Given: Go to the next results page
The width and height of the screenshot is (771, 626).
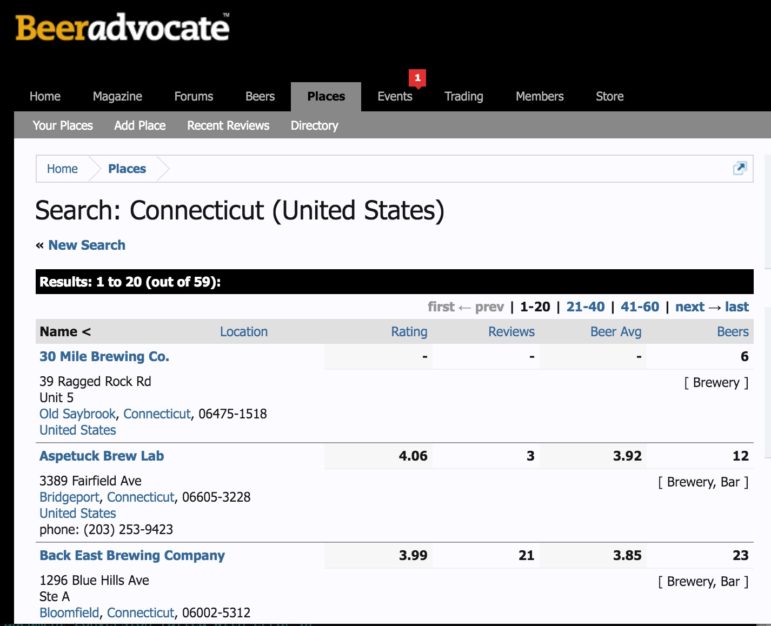Looking at the screenshot, I should coord(690,306).
